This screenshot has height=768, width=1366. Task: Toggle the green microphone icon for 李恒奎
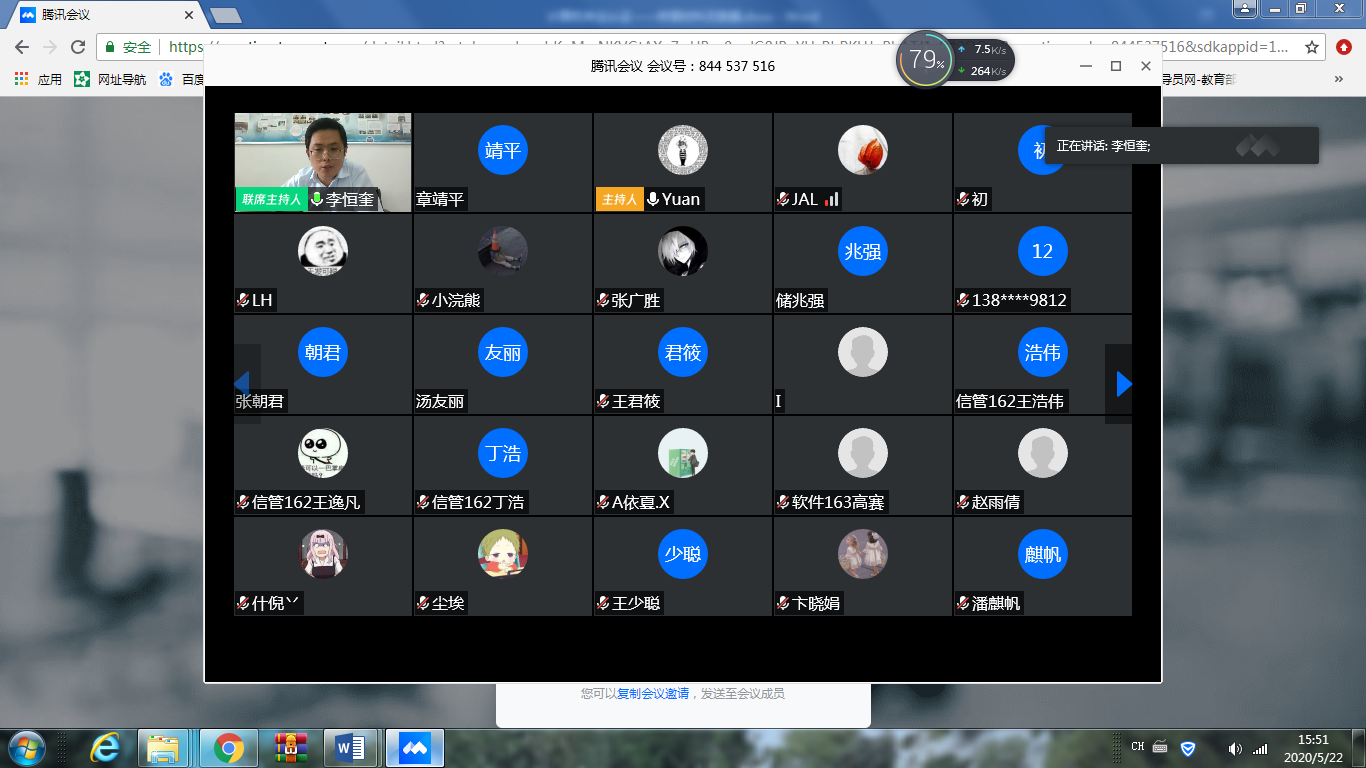tap(317, 199)
